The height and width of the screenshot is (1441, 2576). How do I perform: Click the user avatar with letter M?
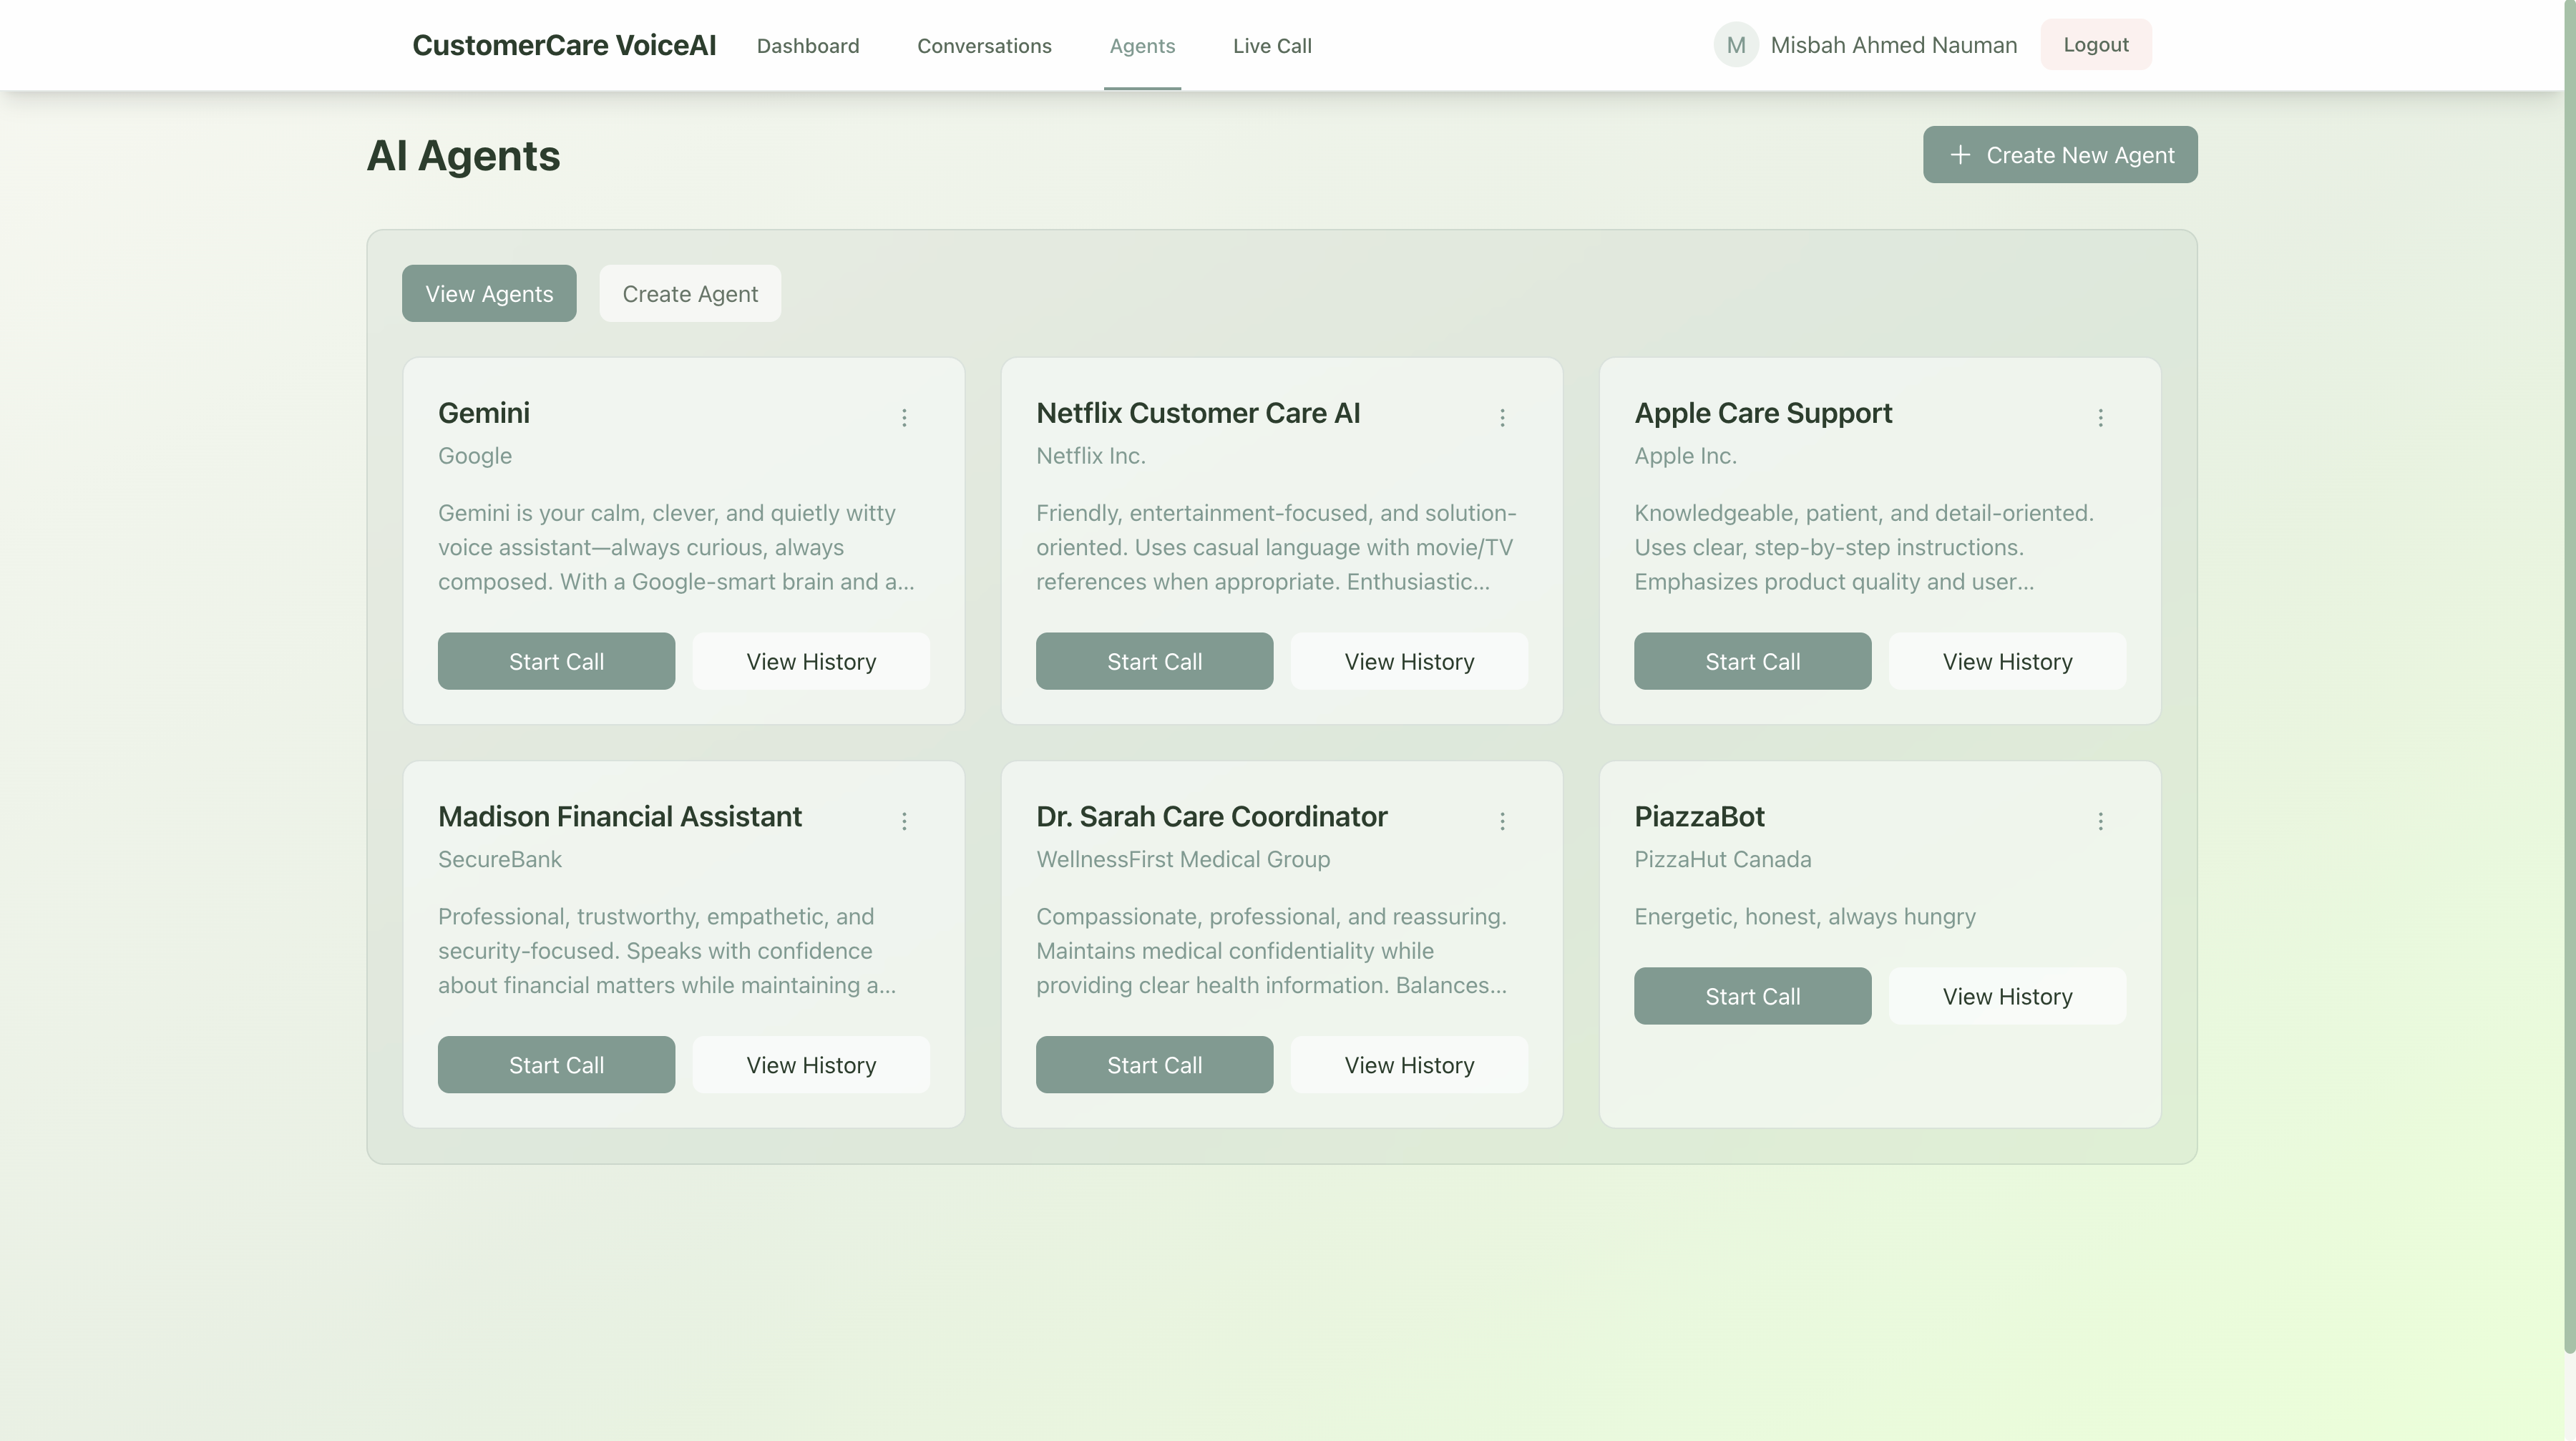coord(1736,45)
